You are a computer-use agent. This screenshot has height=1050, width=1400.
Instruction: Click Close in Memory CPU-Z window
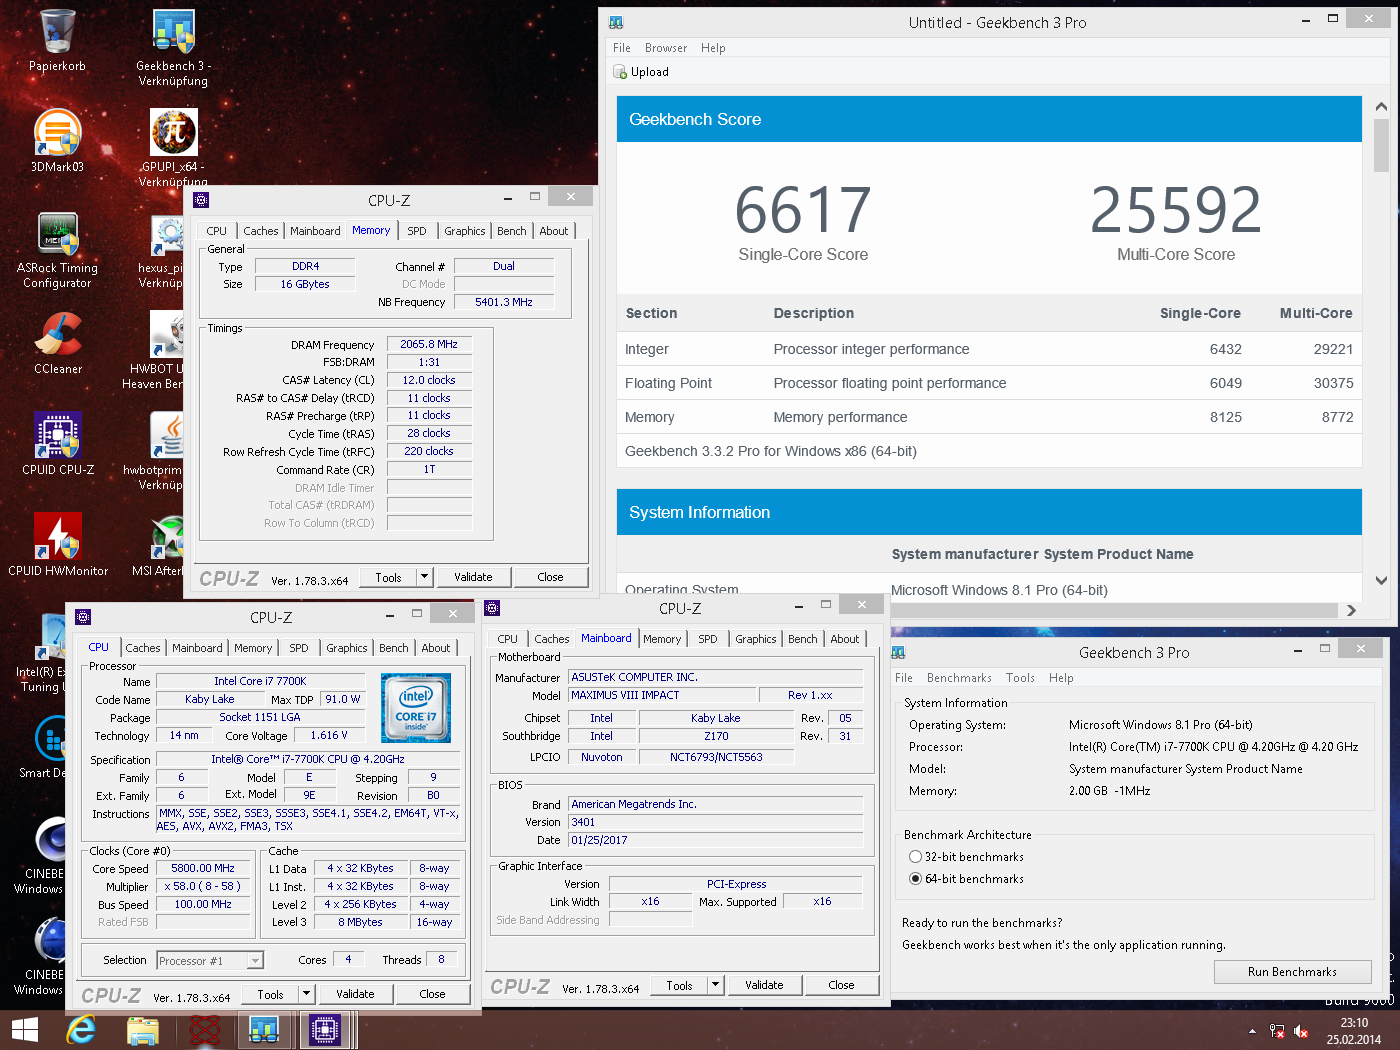[550, 577]
